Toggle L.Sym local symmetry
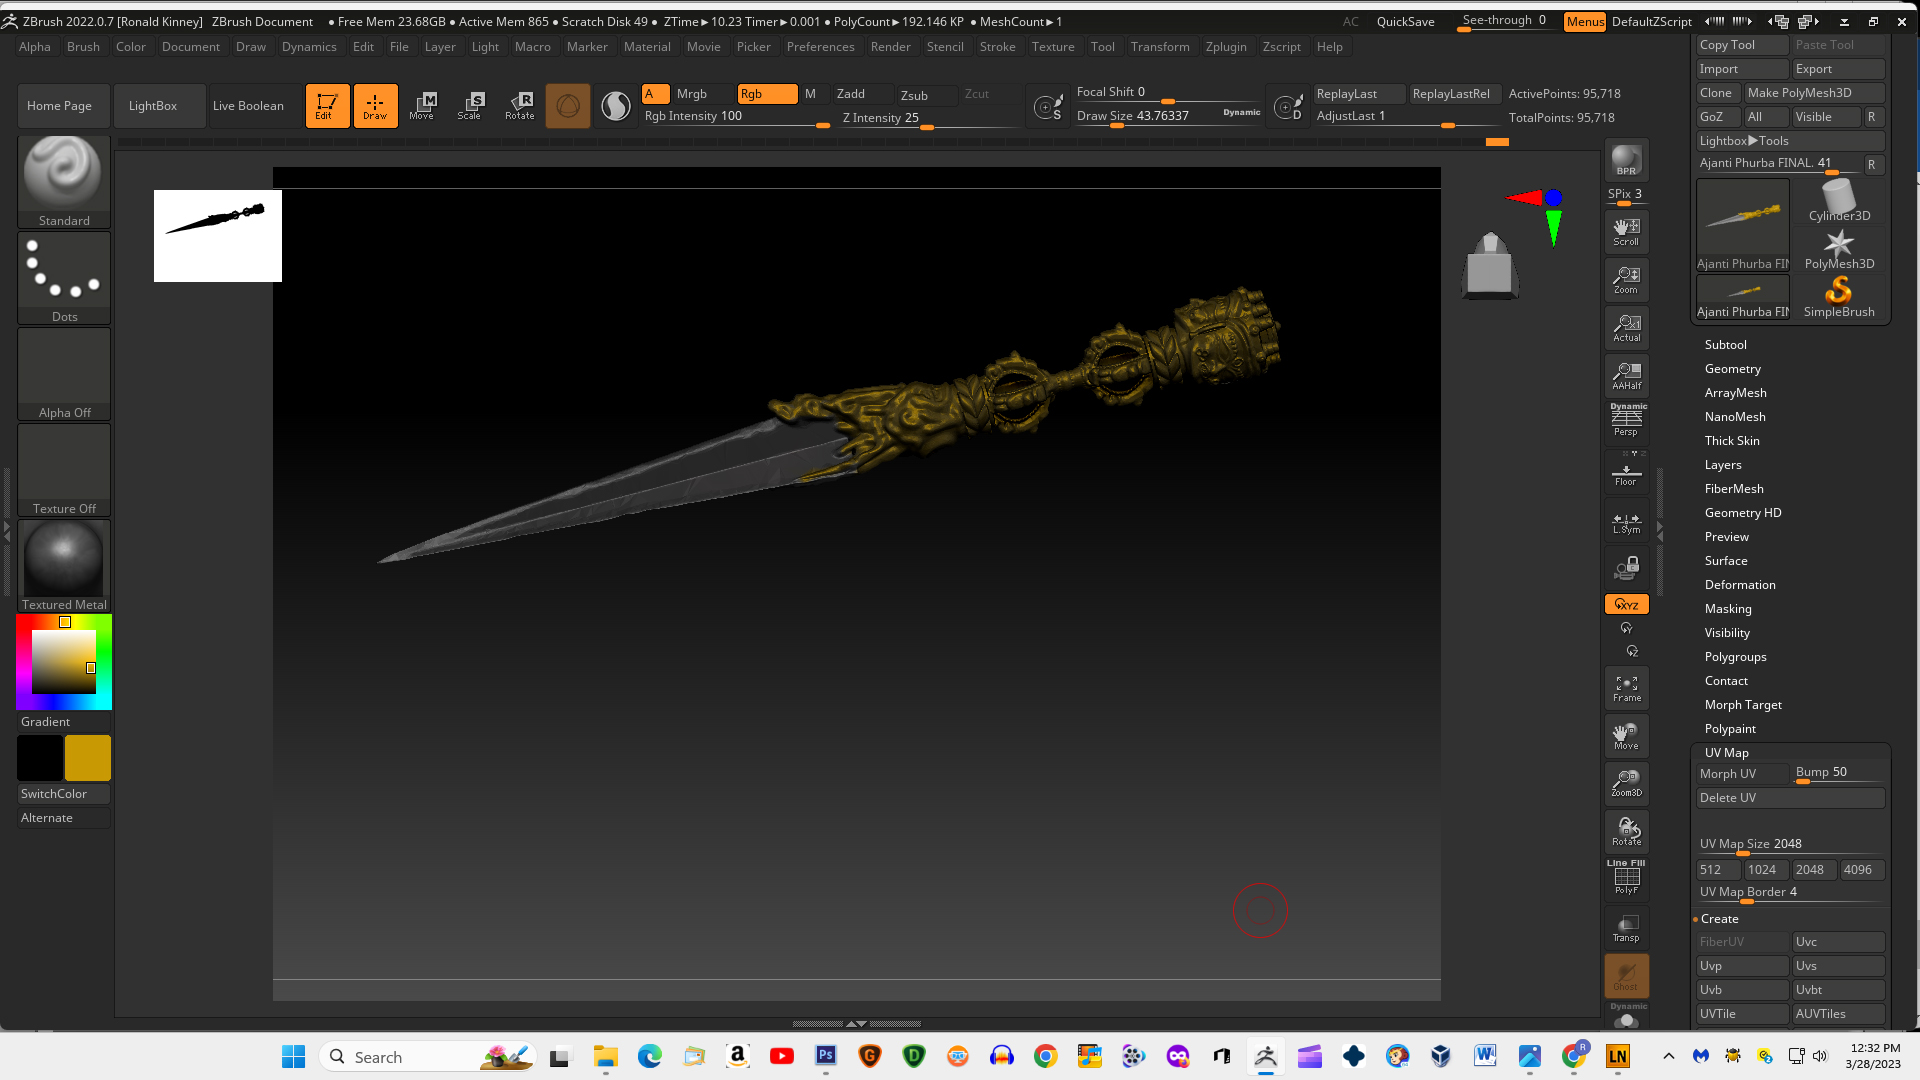This screenshot has height=1080, width=1920. (1626, 522)
